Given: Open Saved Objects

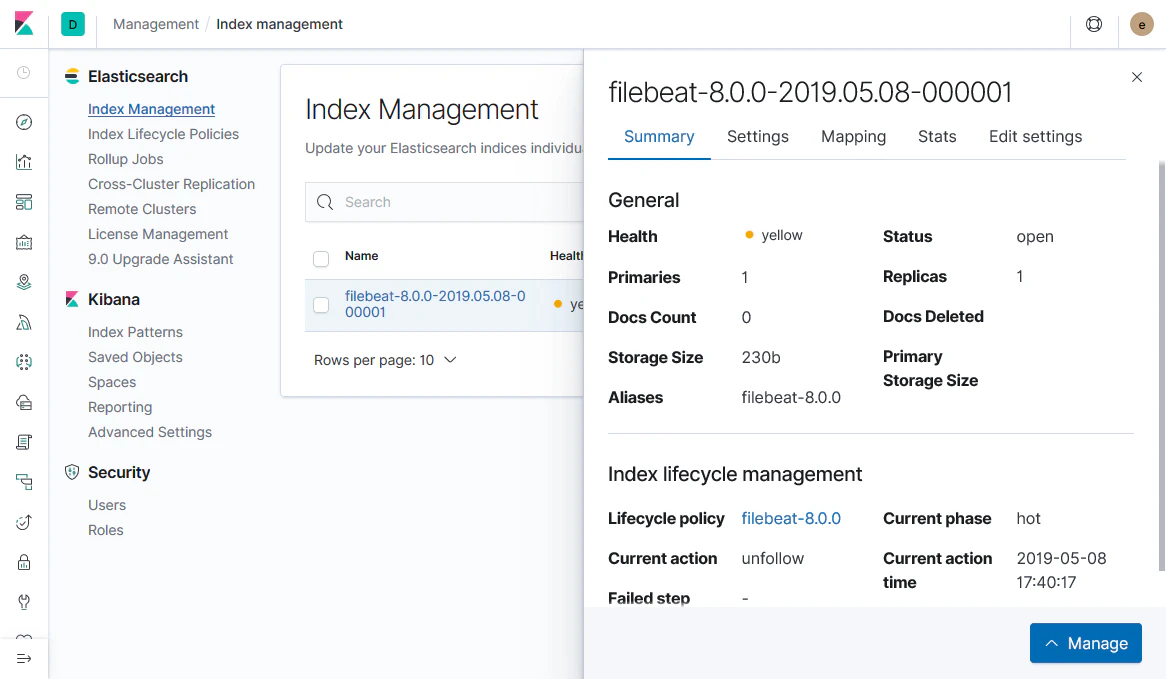Looking at the screenshot, I should [x=135, y=357].
